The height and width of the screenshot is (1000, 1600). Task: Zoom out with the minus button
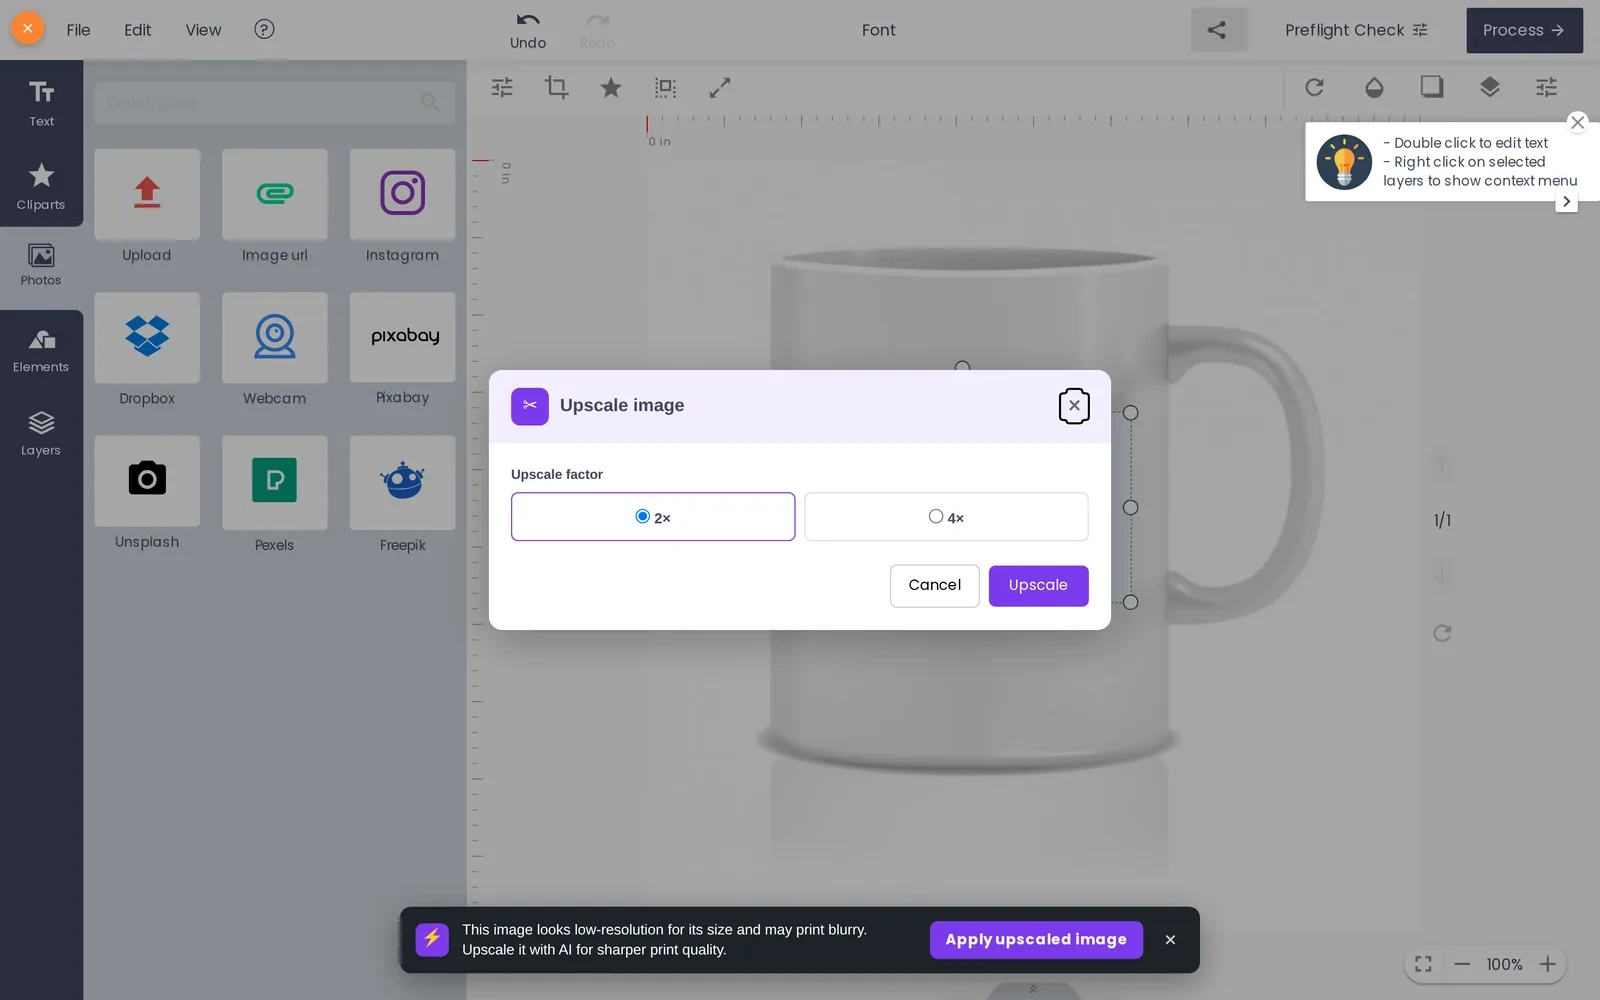(x=1462, y=964)
